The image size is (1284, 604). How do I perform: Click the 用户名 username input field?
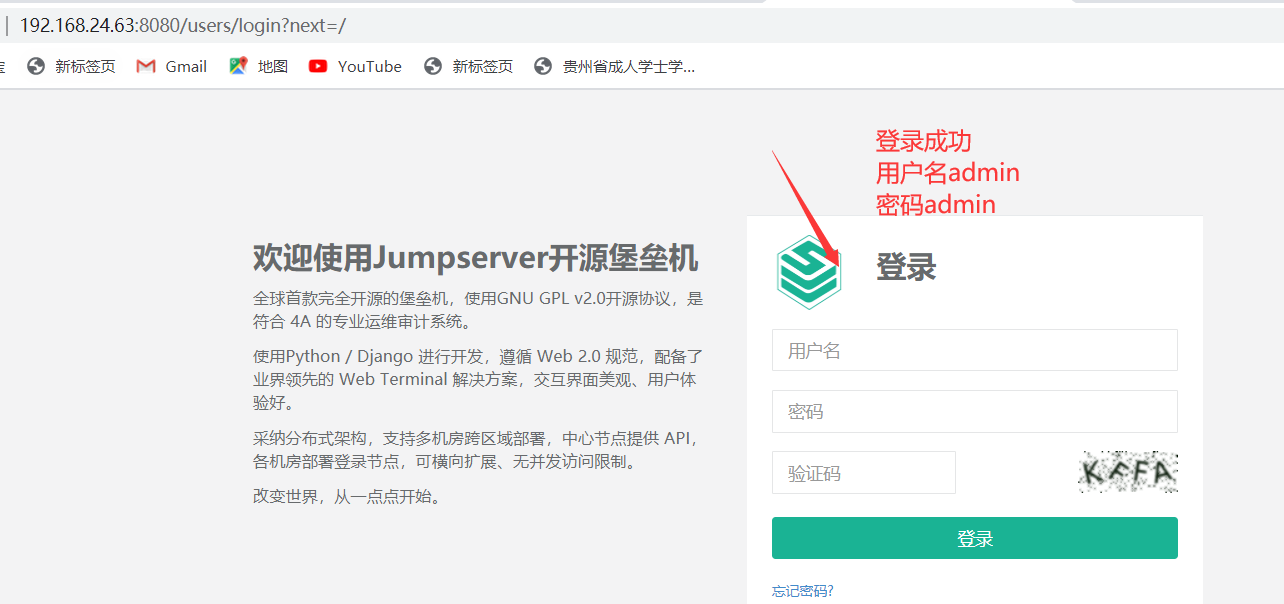point(974,350)
